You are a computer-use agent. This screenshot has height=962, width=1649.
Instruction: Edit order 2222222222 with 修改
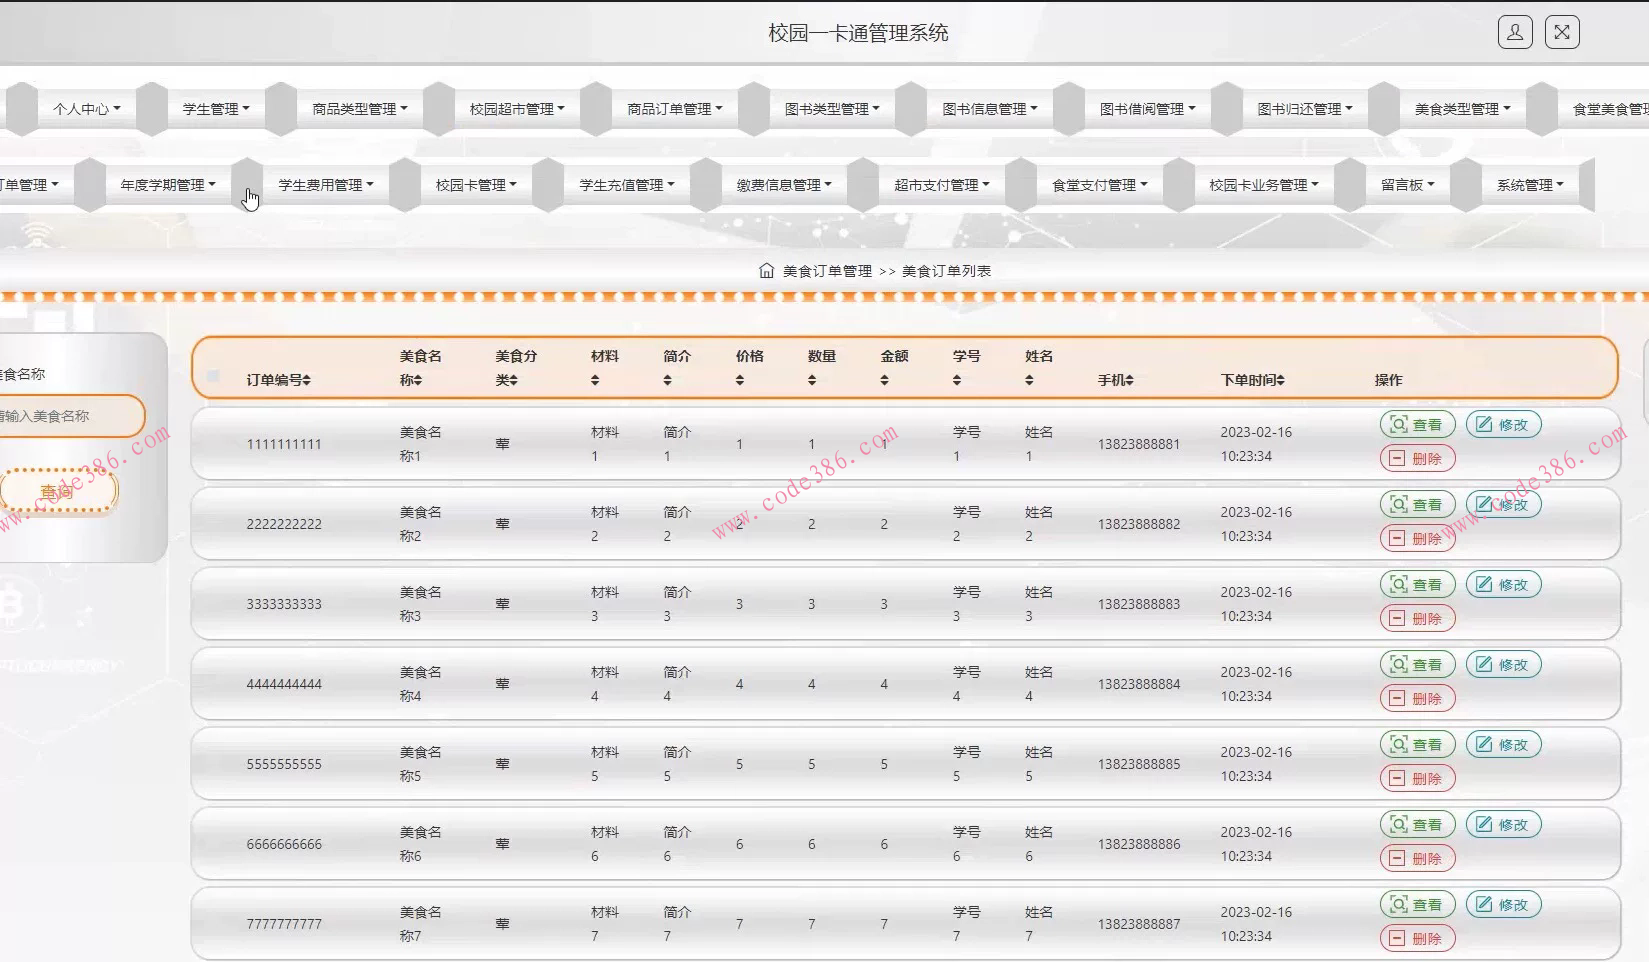pos(1503,504)
